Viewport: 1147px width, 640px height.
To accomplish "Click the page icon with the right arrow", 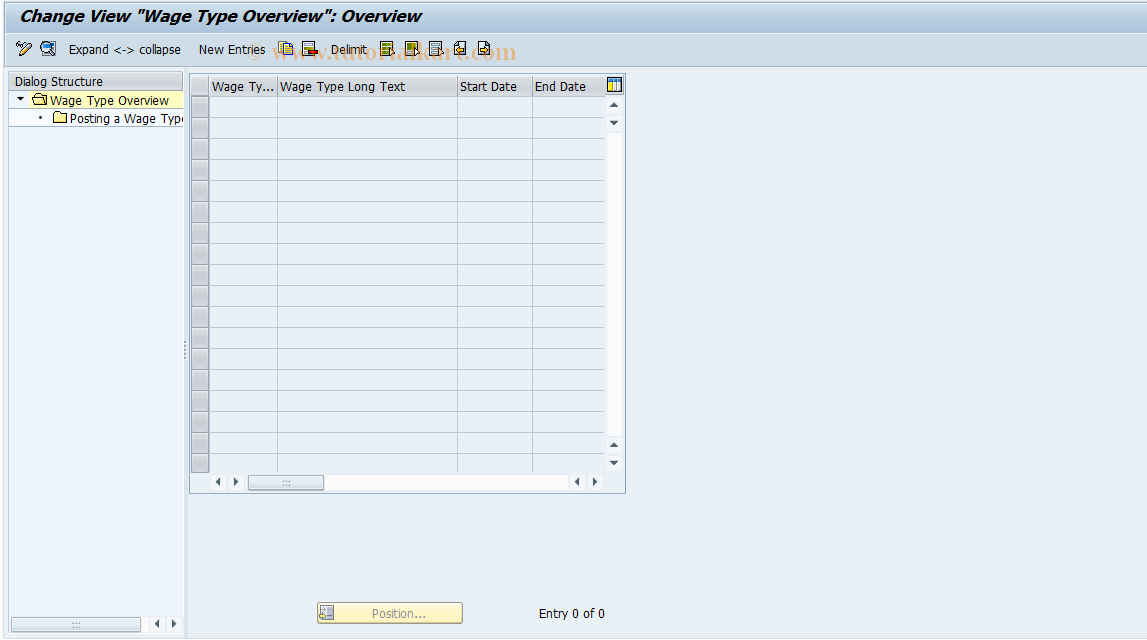I will [x=484, y=49].
